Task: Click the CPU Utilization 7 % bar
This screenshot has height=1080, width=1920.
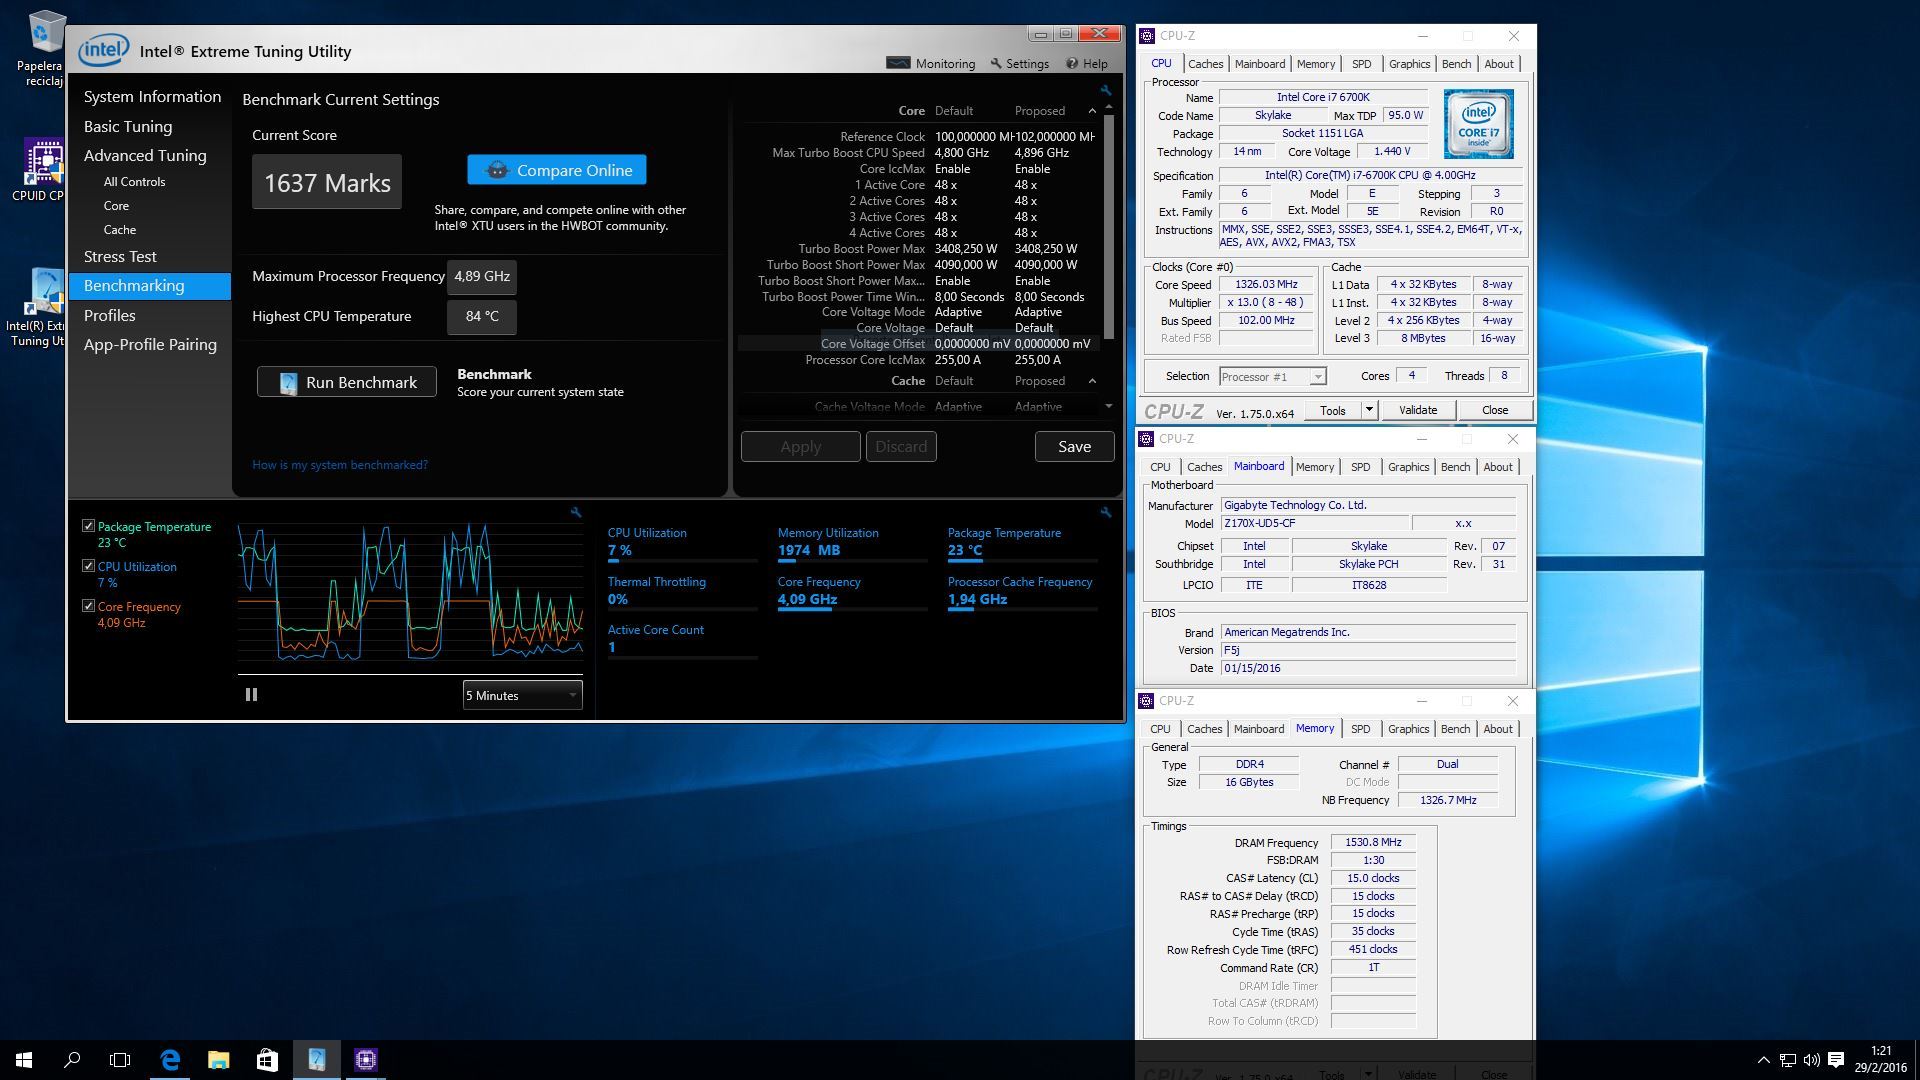Action: [x=682, y=561]
